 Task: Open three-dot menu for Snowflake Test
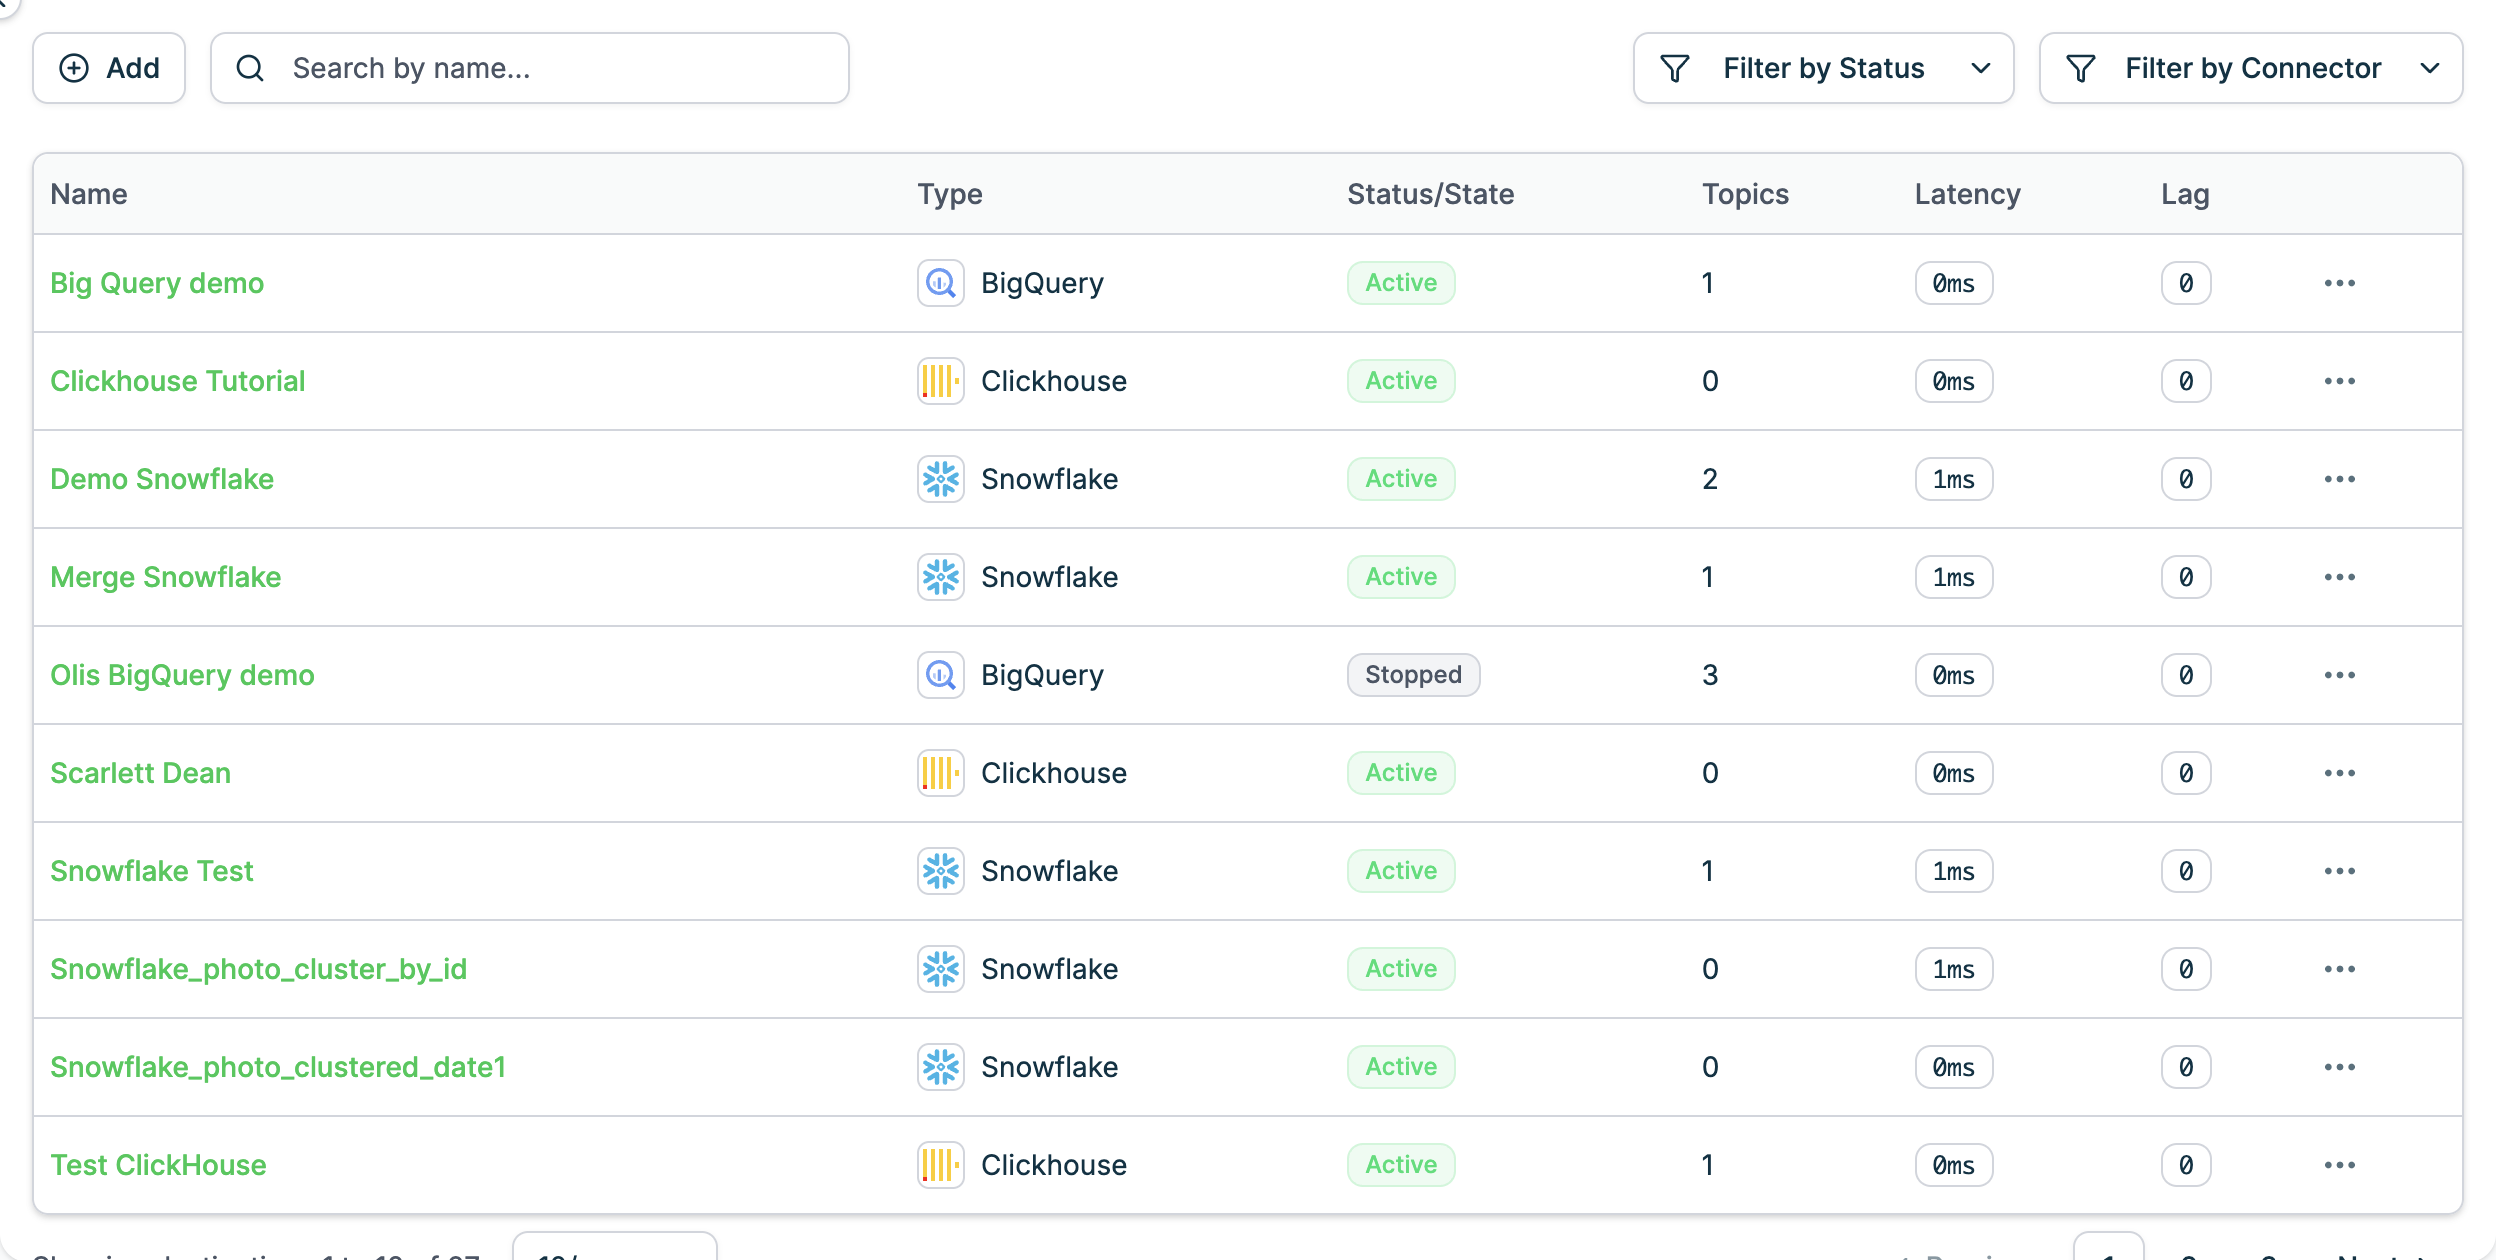[x=2339, y=871]
